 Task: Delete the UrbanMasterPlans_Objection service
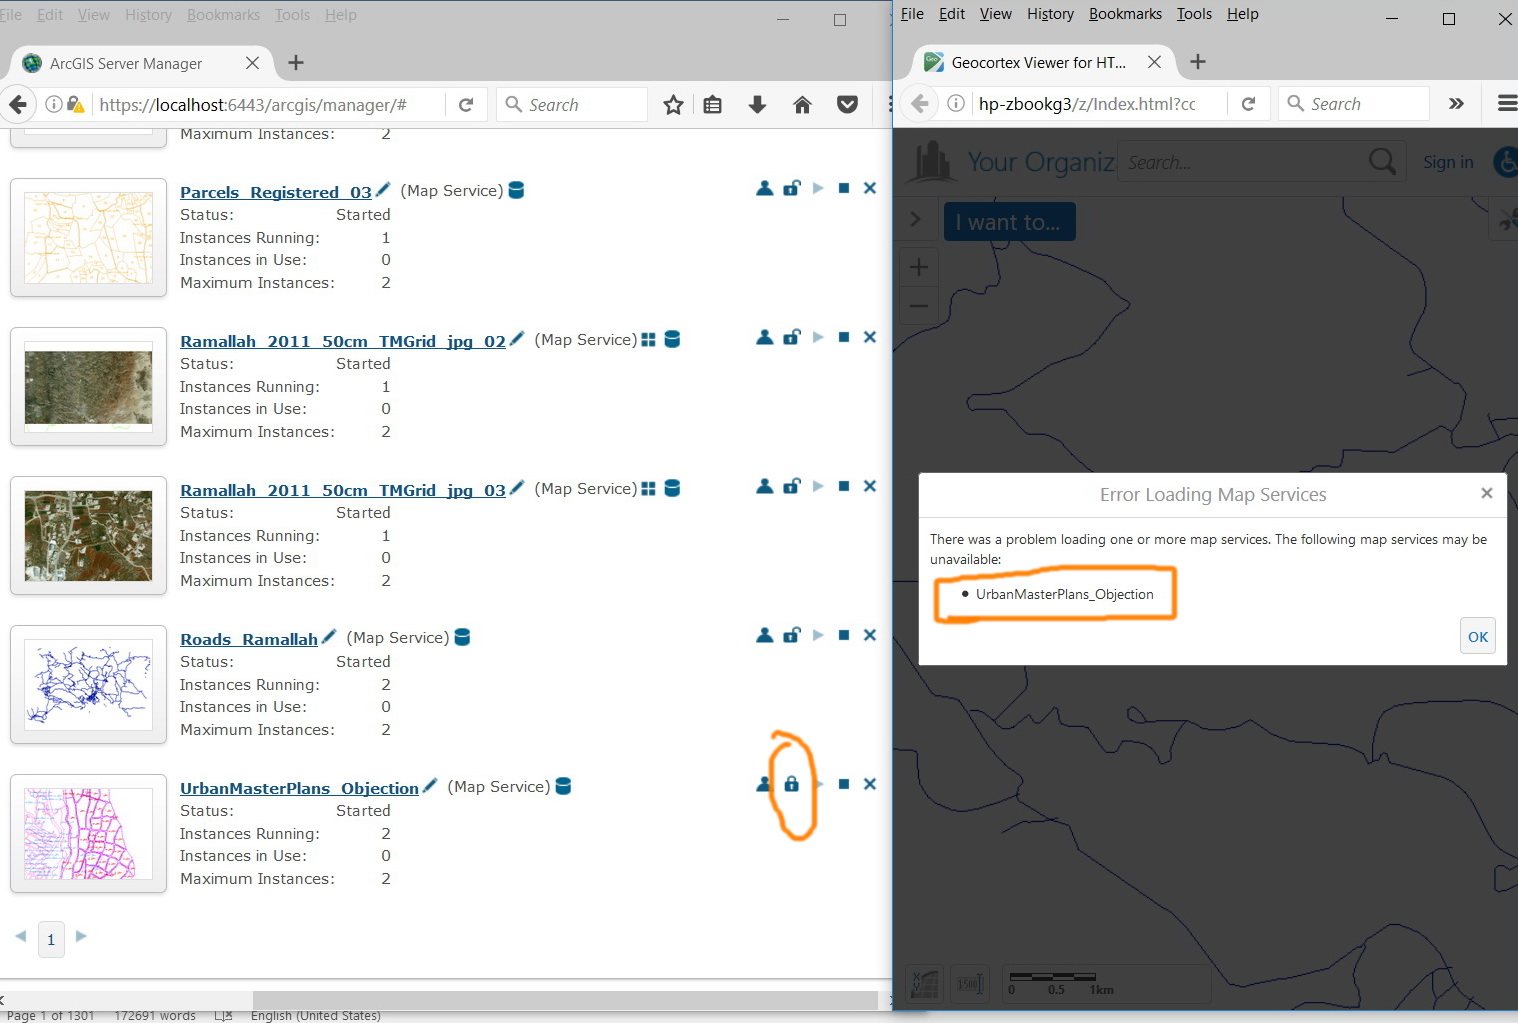(x=870, y=784)
